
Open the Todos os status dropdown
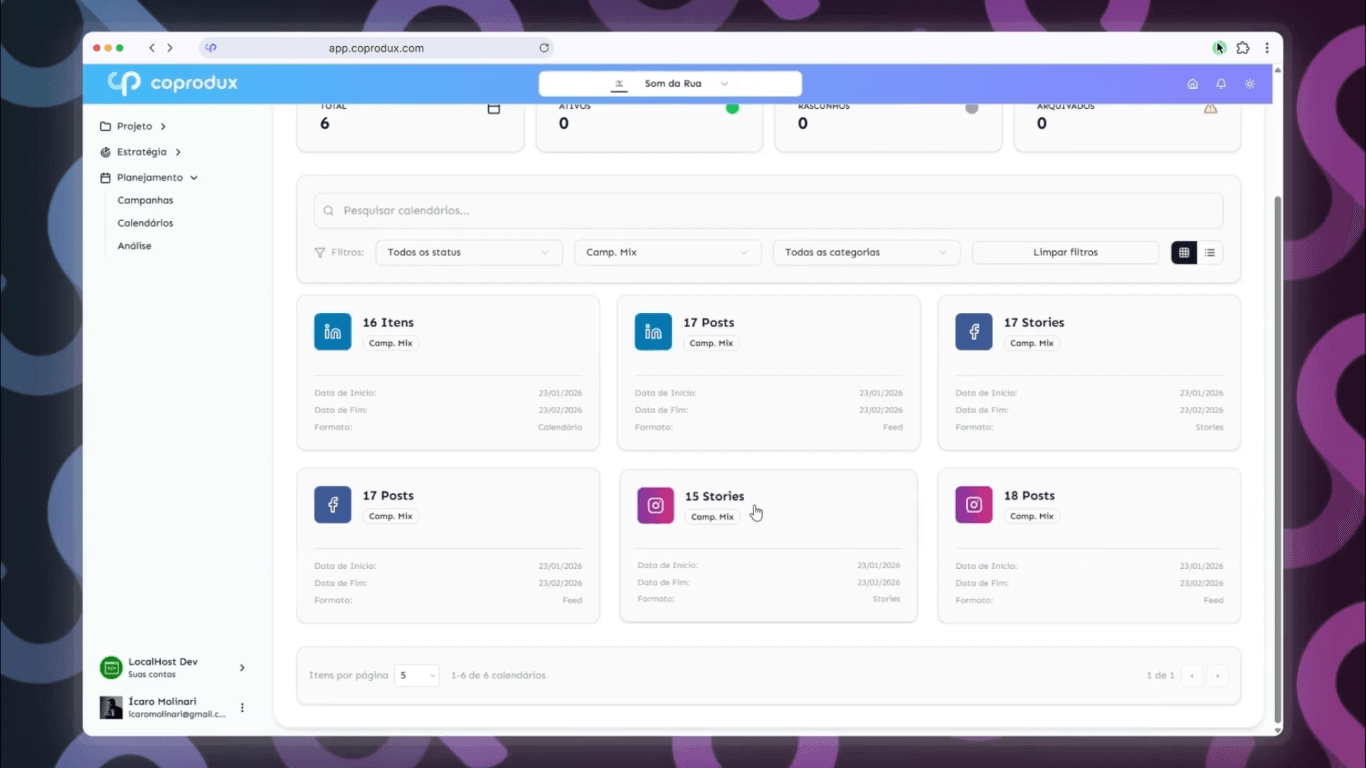(469, 253)
